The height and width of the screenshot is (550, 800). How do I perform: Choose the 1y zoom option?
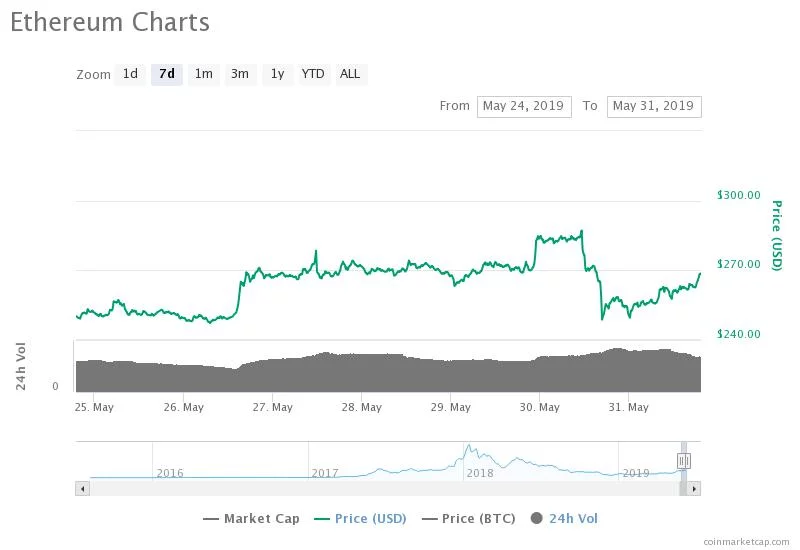point(277,74)
